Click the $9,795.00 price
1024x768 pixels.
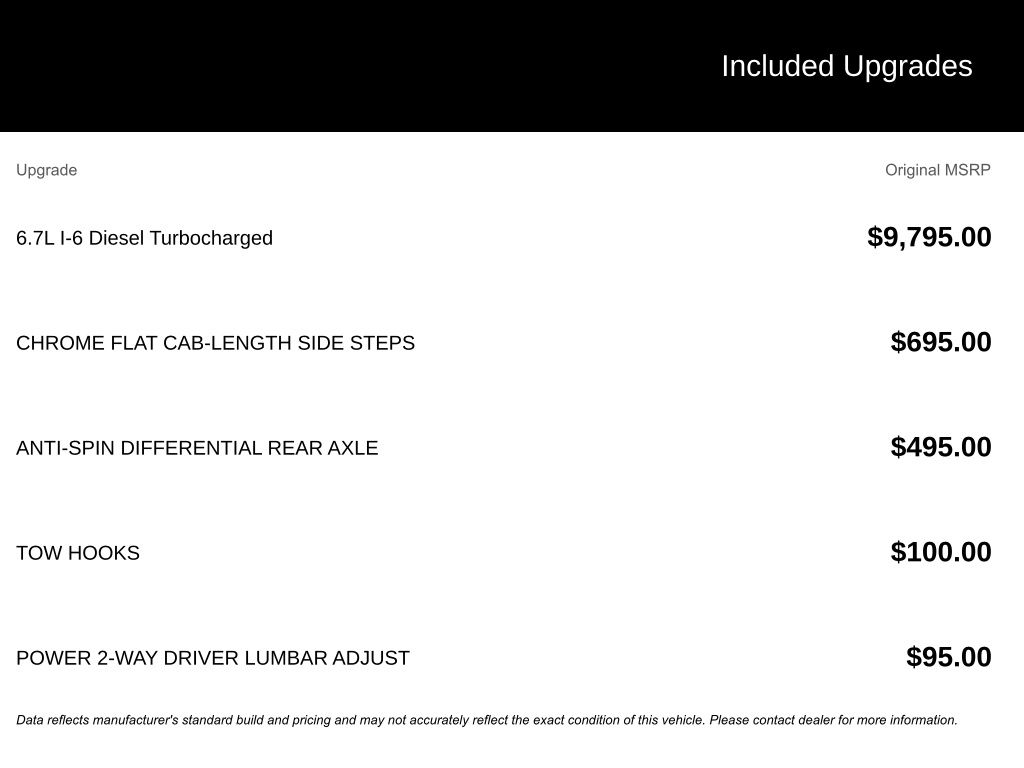tap(929, 237)
